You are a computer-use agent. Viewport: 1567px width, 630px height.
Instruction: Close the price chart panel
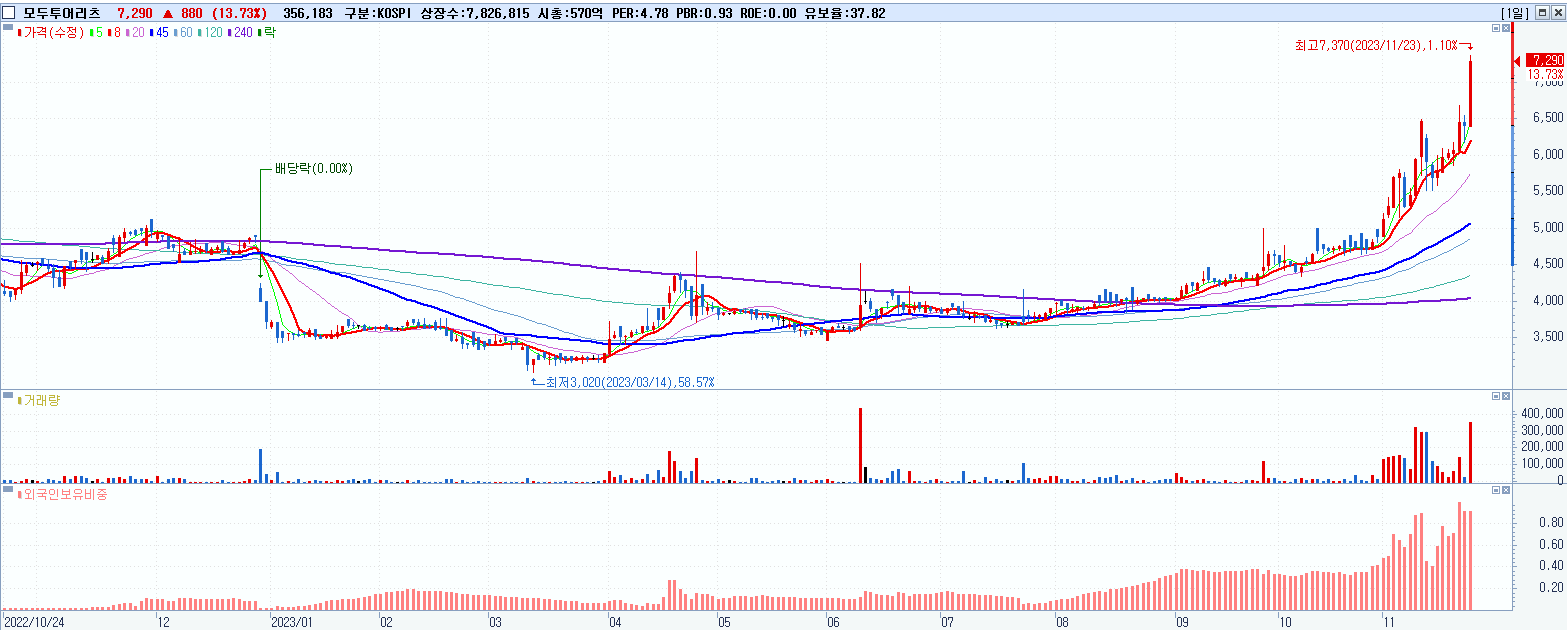pyautogui.click(x=1507, y=29)
